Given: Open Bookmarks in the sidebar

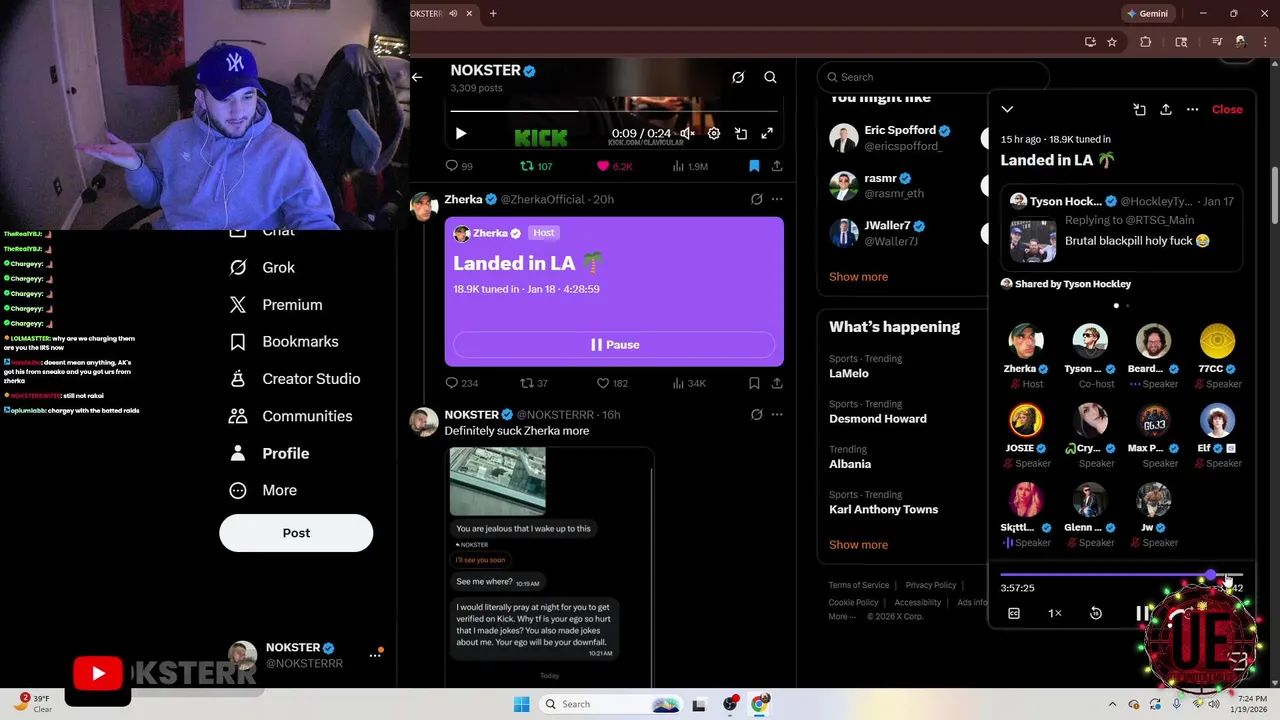Looking at the screenshot, I should point(284,341).
